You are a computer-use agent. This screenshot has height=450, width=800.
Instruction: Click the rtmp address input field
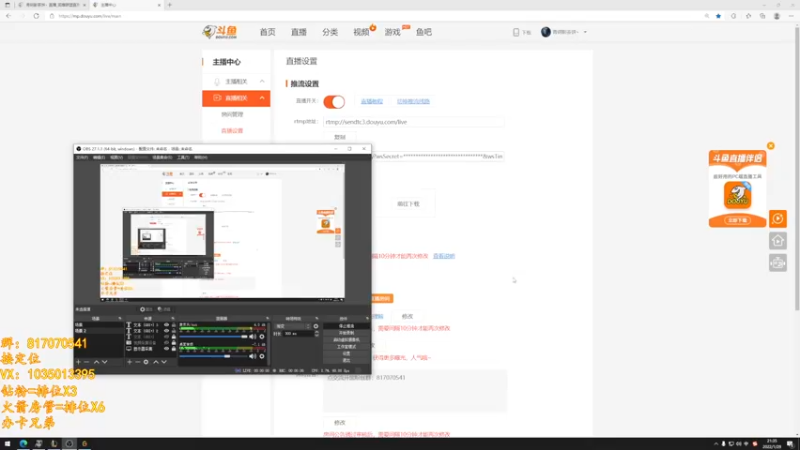[x=413, y=122]
